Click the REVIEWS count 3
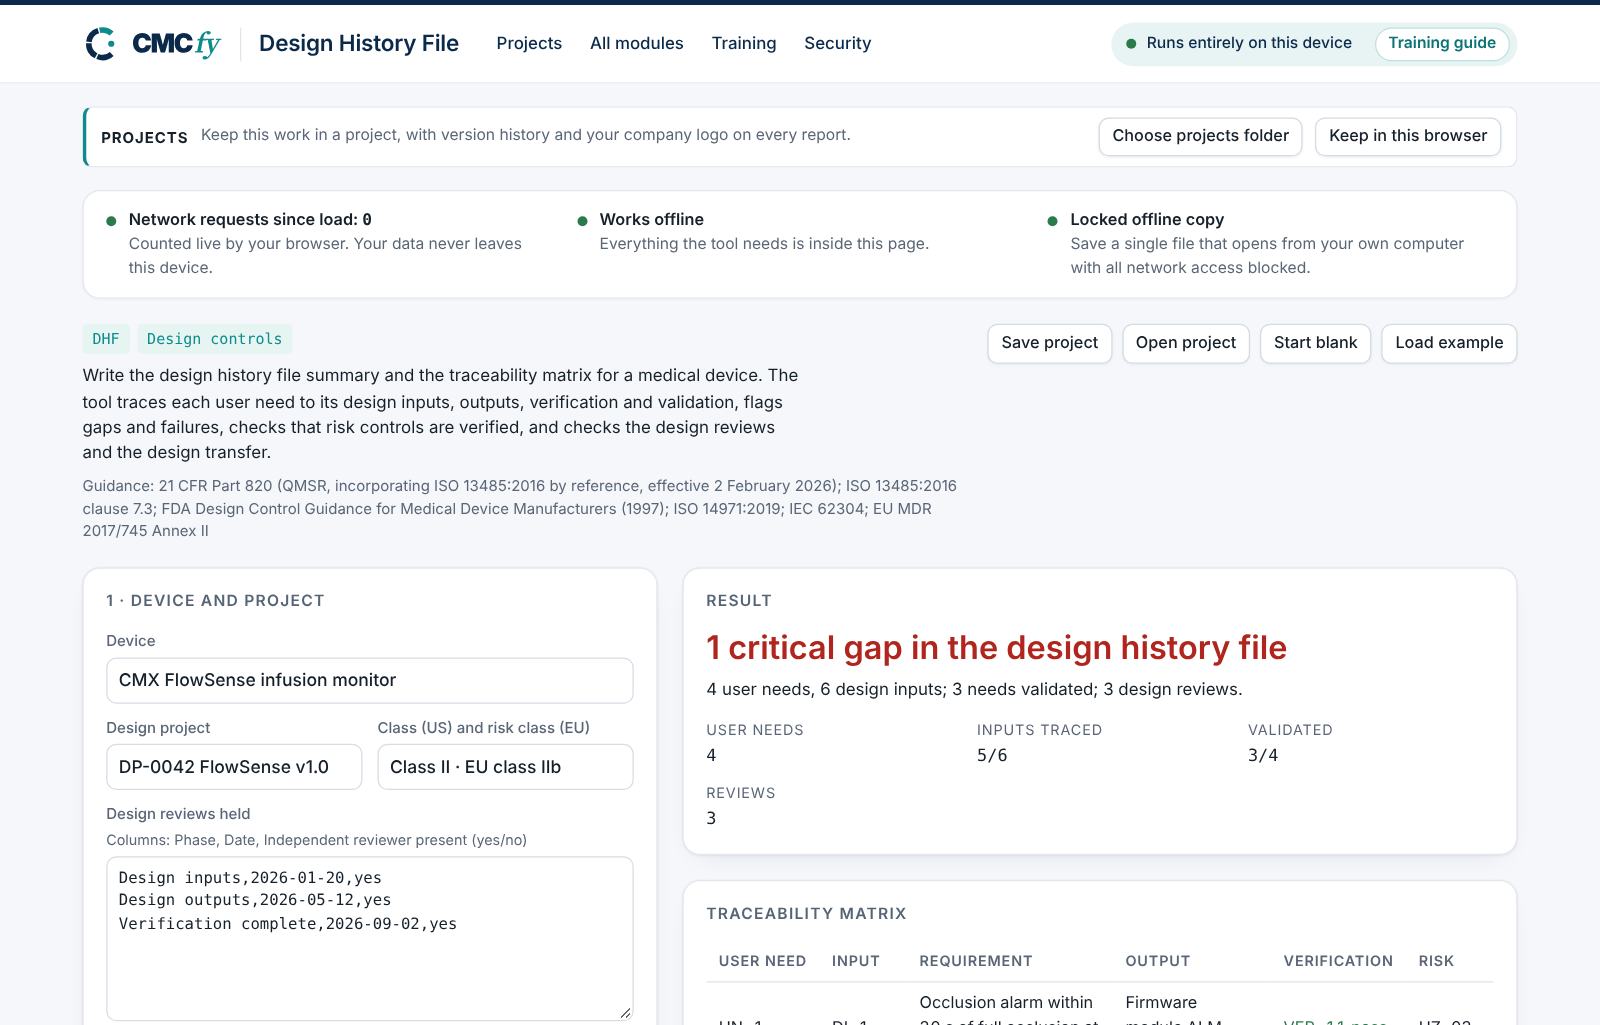This screenshot has height=1025, width=1600. point(711,818)
